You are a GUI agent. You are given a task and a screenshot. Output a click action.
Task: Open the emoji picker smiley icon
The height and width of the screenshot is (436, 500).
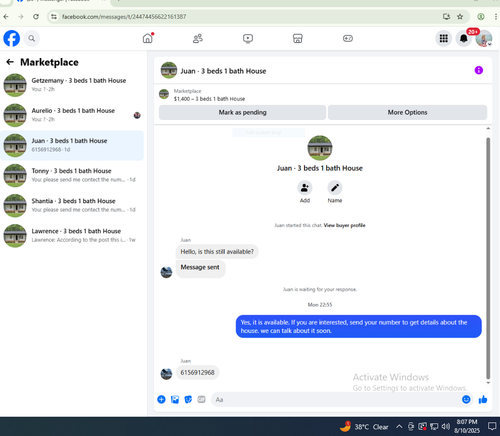pos(466,399)
